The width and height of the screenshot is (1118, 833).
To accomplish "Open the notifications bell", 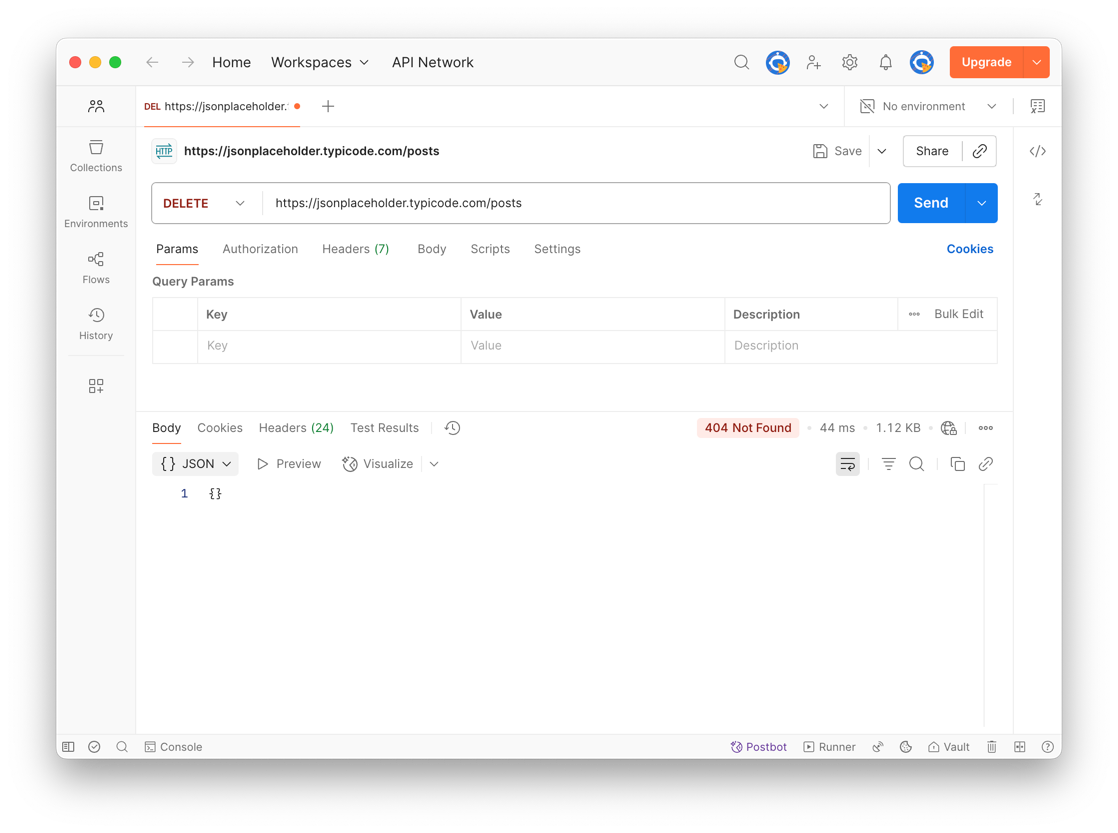I will (885, 62).
